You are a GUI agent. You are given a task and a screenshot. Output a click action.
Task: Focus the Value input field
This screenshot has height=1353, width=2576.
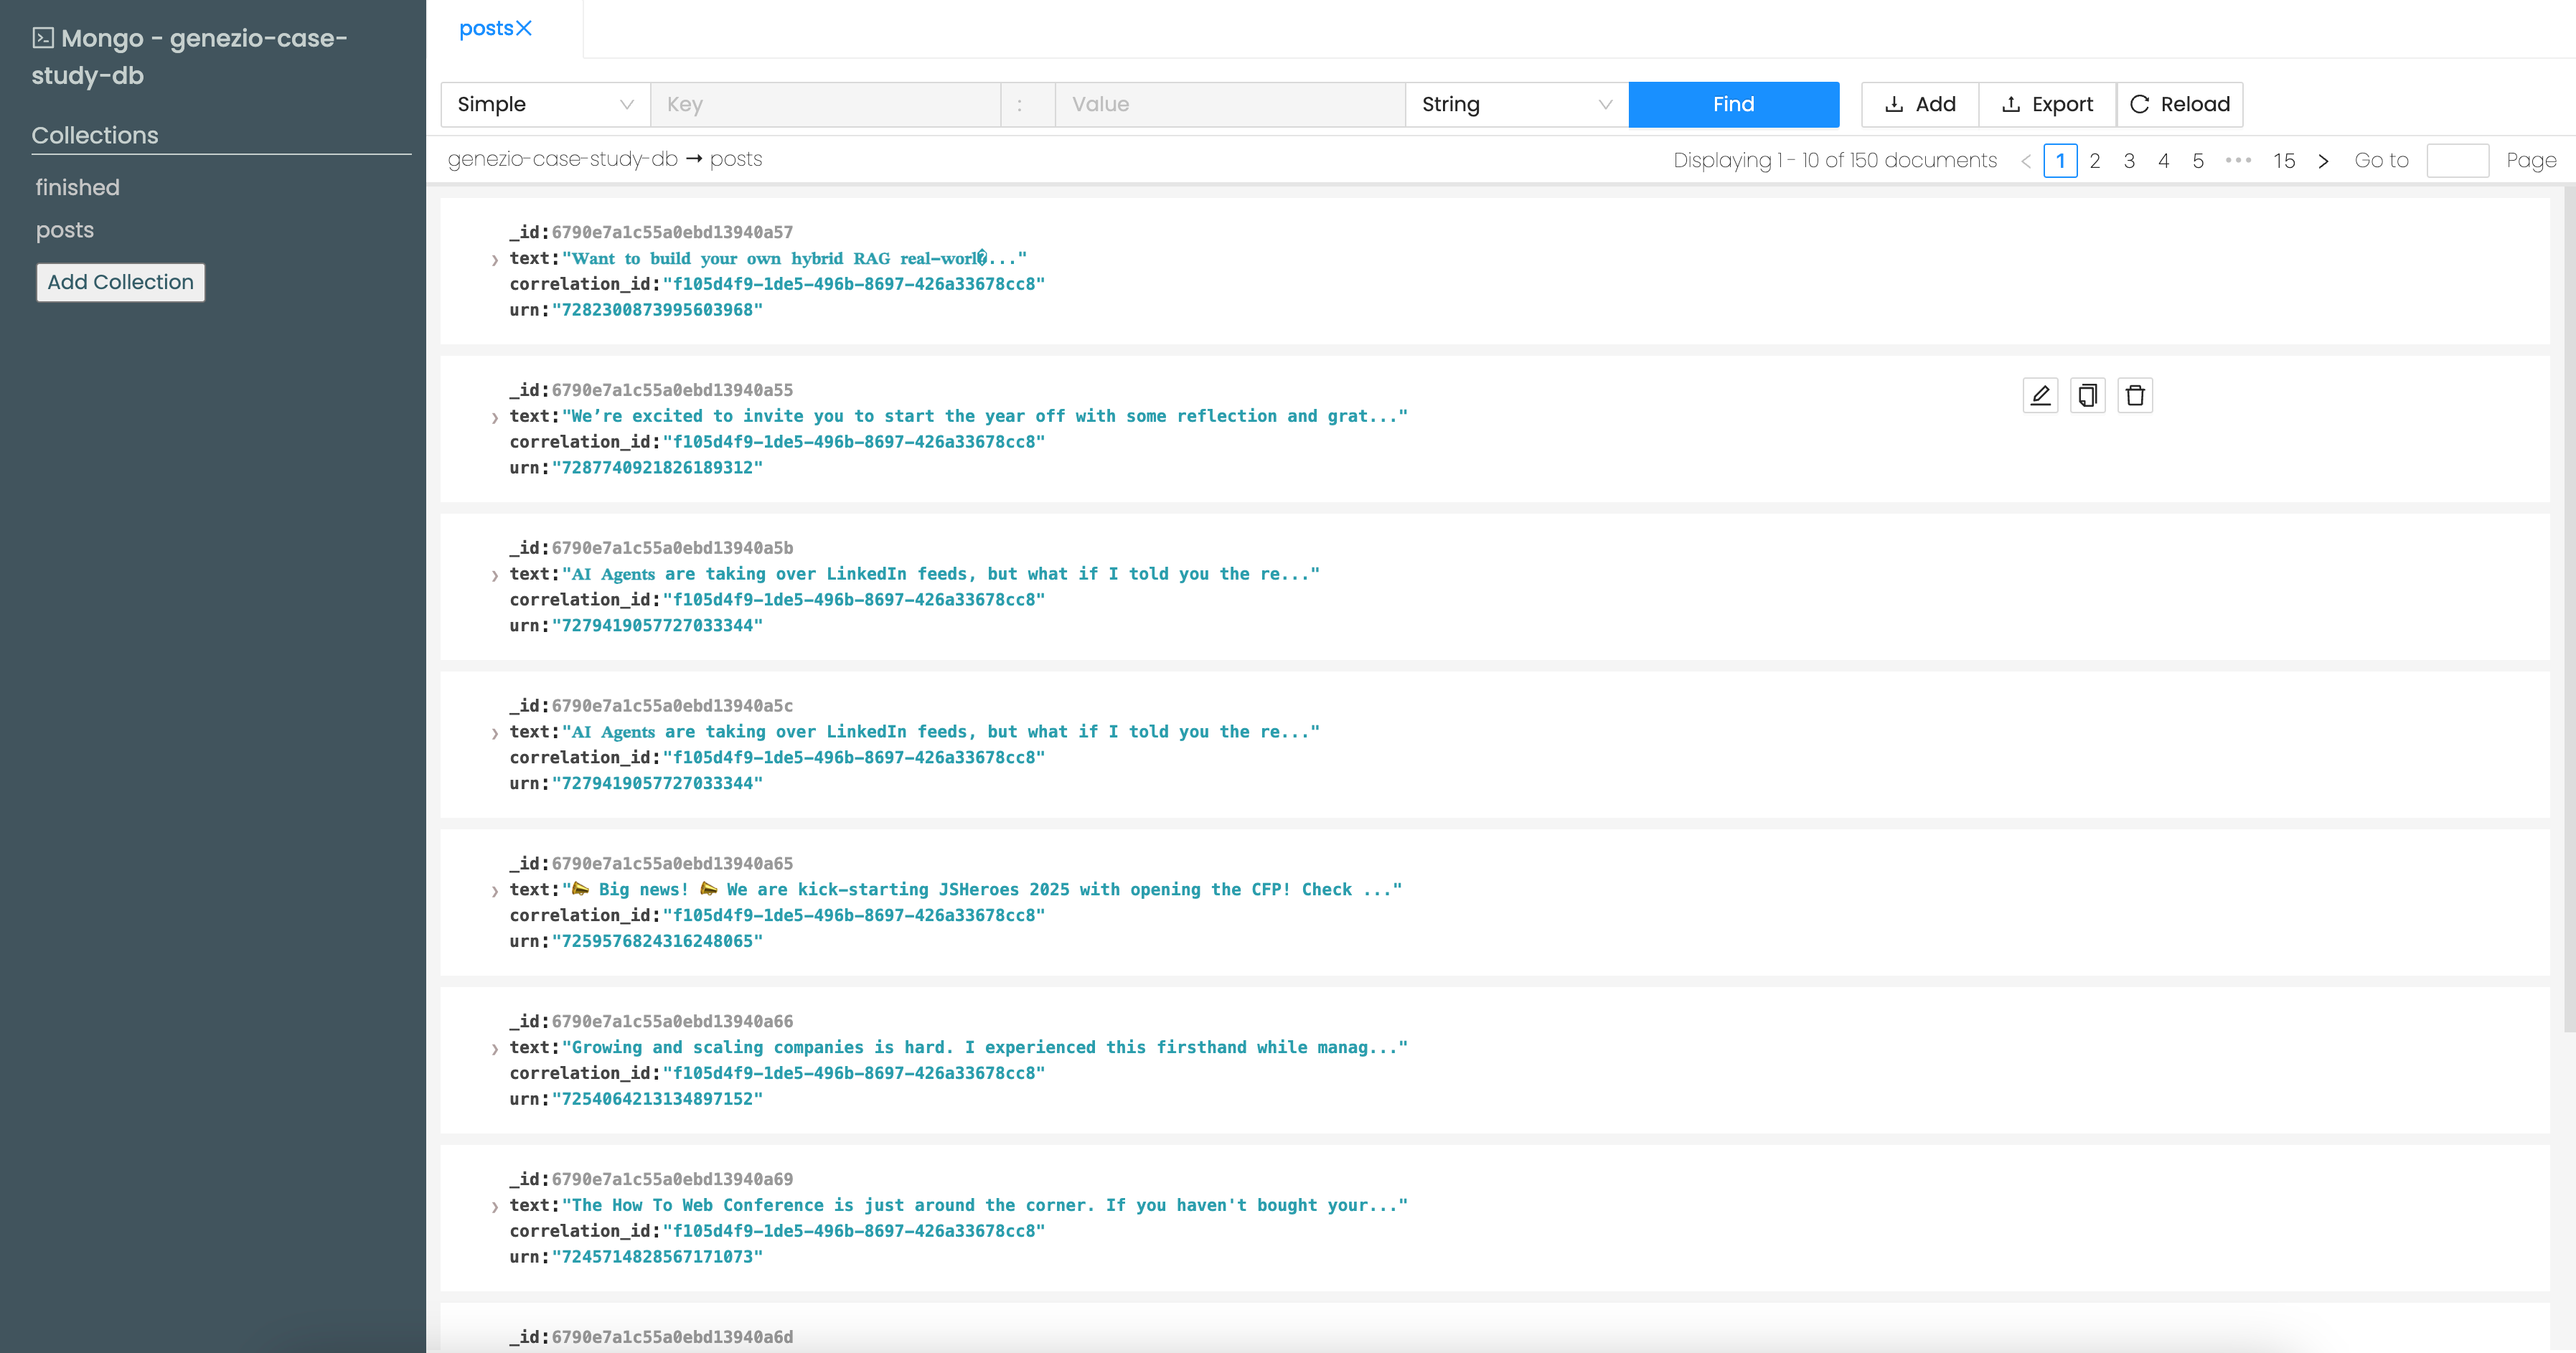tap(1230, 104)
